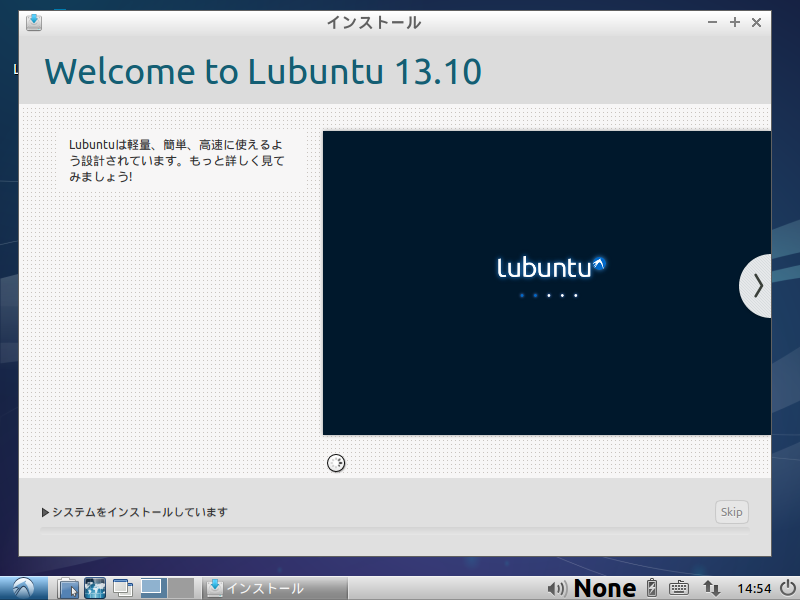Open the keyboard layout tray icon

pos(679,588)
